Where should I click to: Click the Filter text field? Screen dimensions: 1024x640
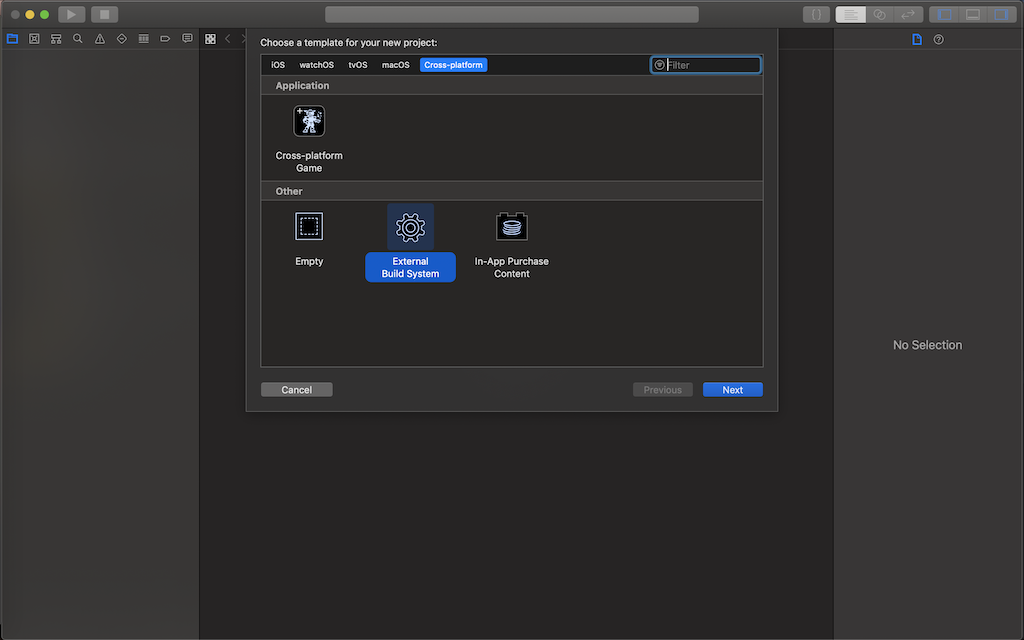click(x=706, y=65)
